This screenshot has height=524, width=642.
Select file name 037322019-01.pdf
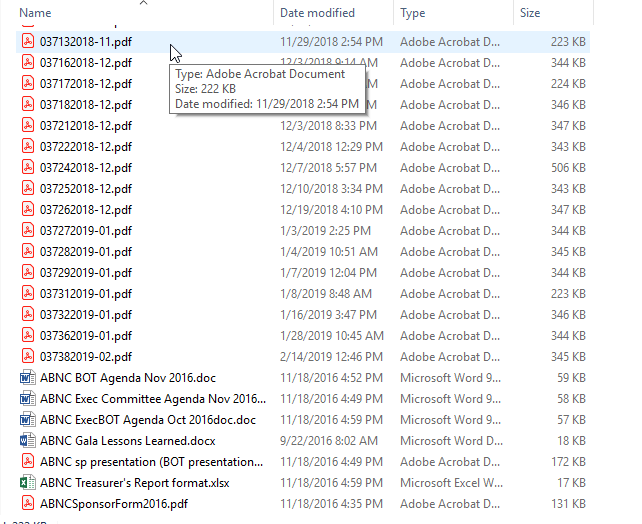point(86,315)
